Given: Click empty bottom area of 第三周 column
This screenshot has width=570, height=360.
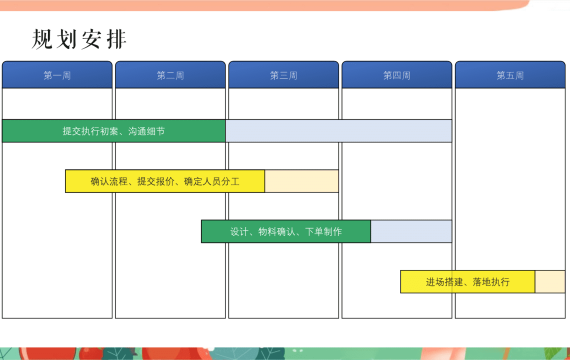Looking at the screenshot, I should click(x=284, y=280).
